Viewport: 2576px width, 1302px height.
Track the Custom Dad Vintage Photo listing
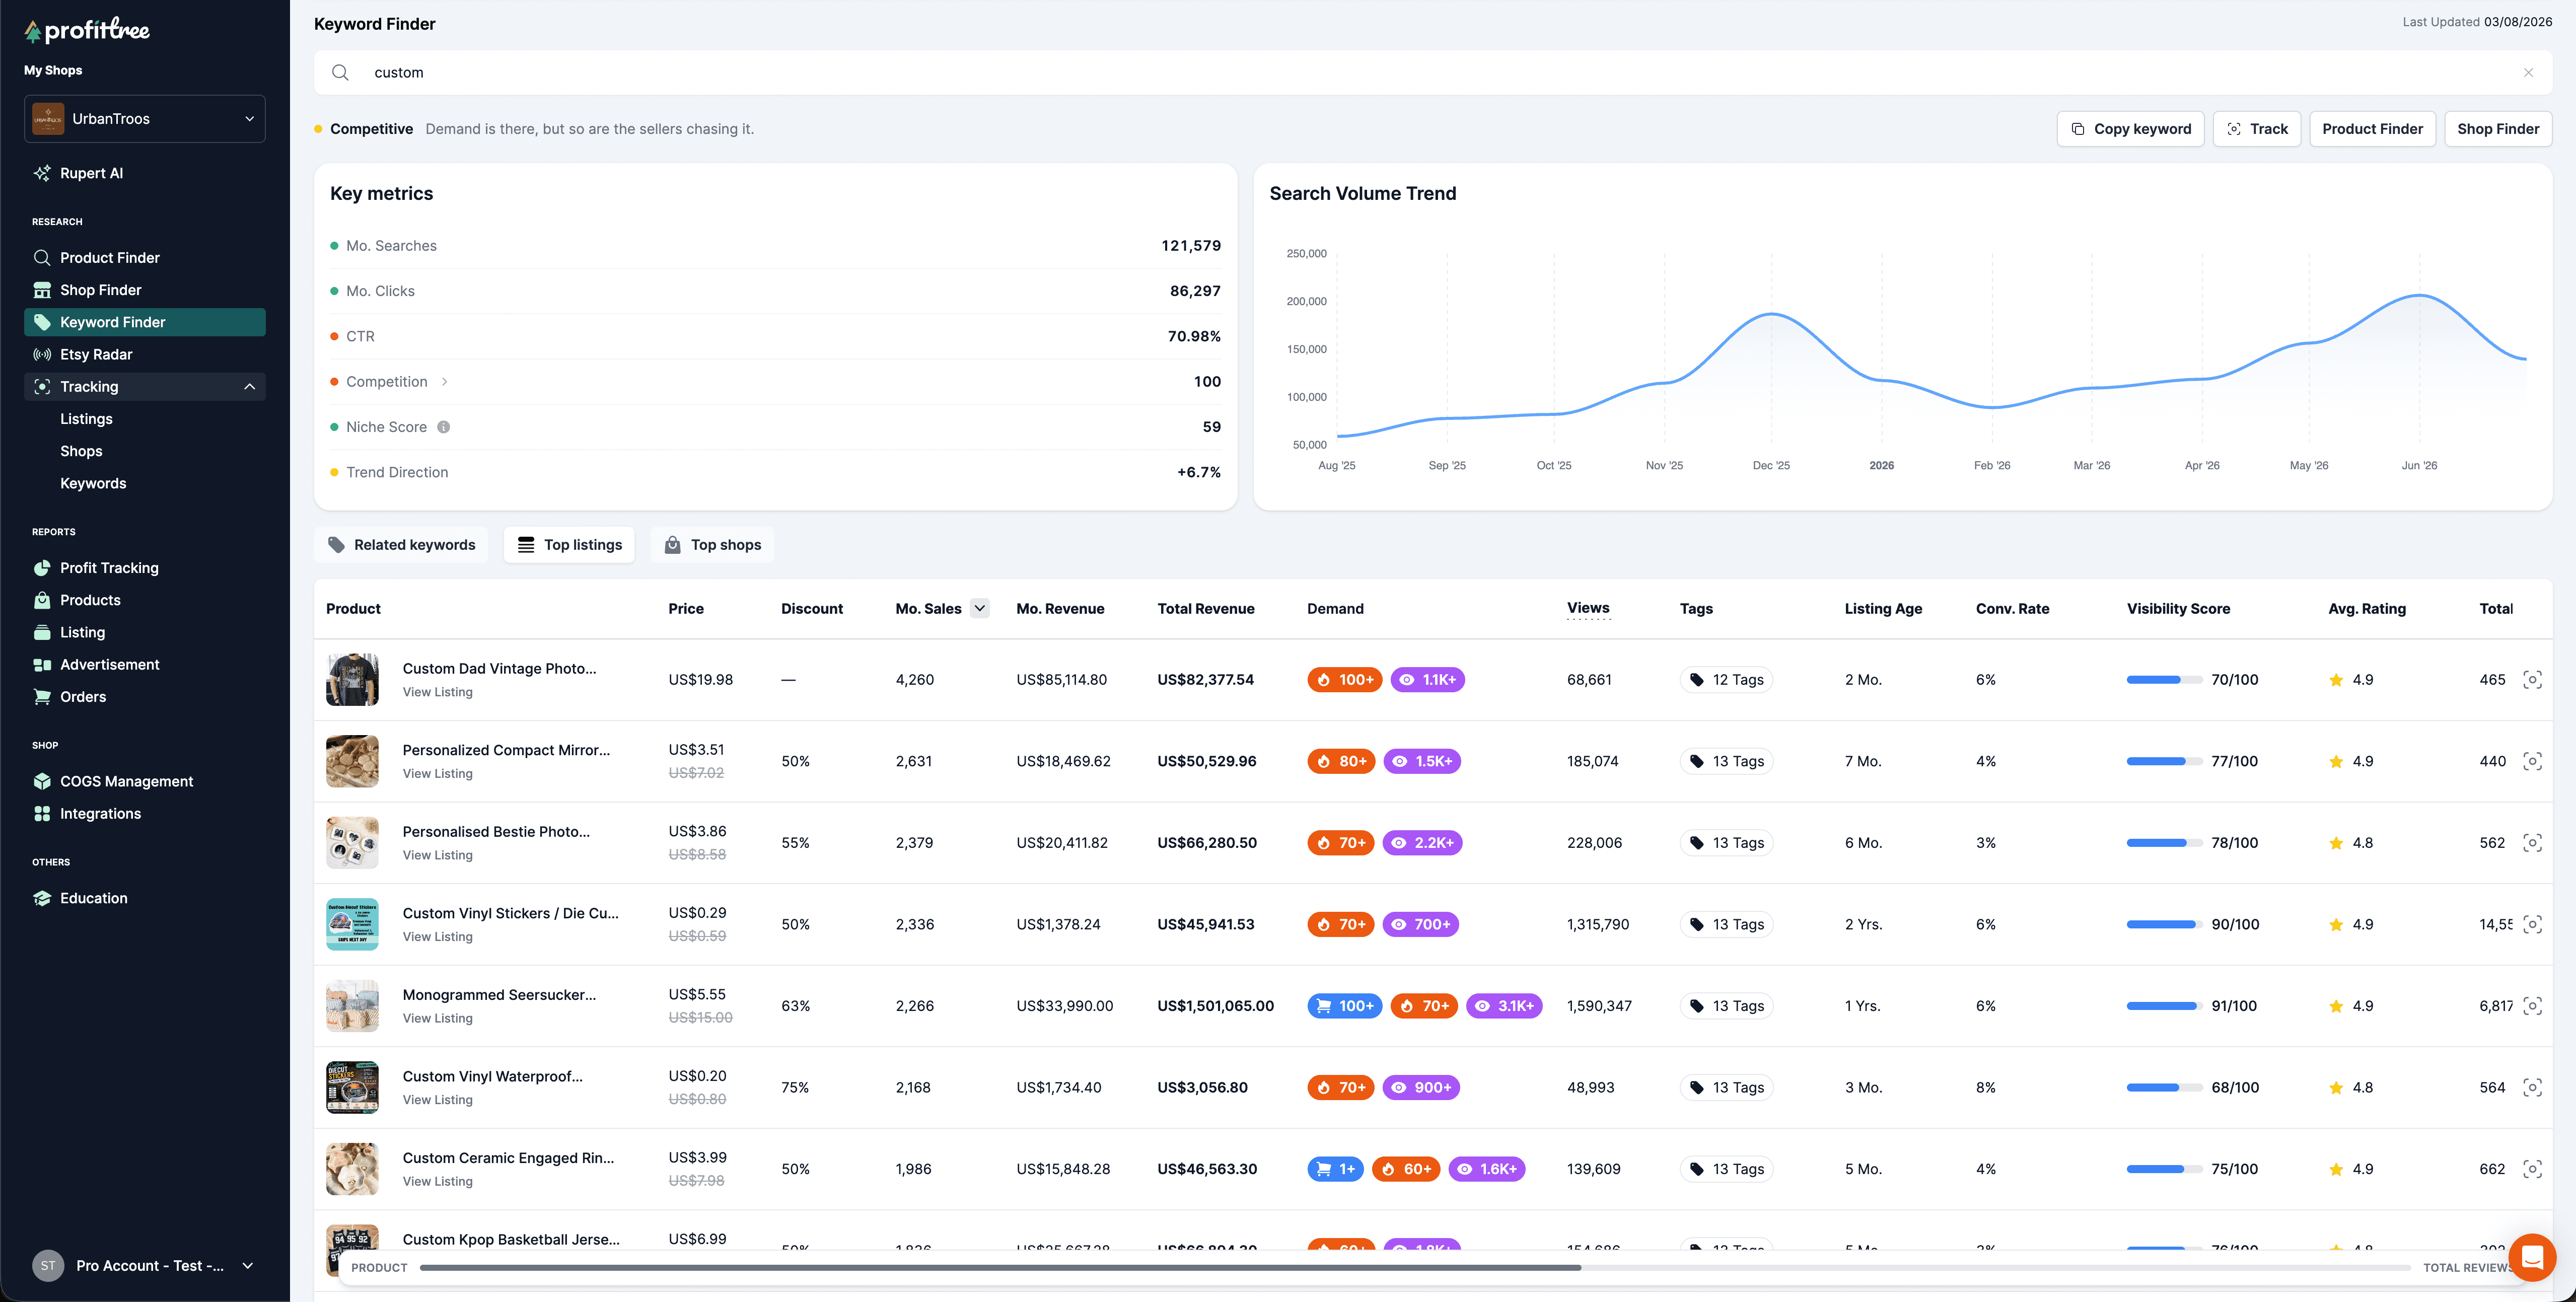(x=2532, y=680)
